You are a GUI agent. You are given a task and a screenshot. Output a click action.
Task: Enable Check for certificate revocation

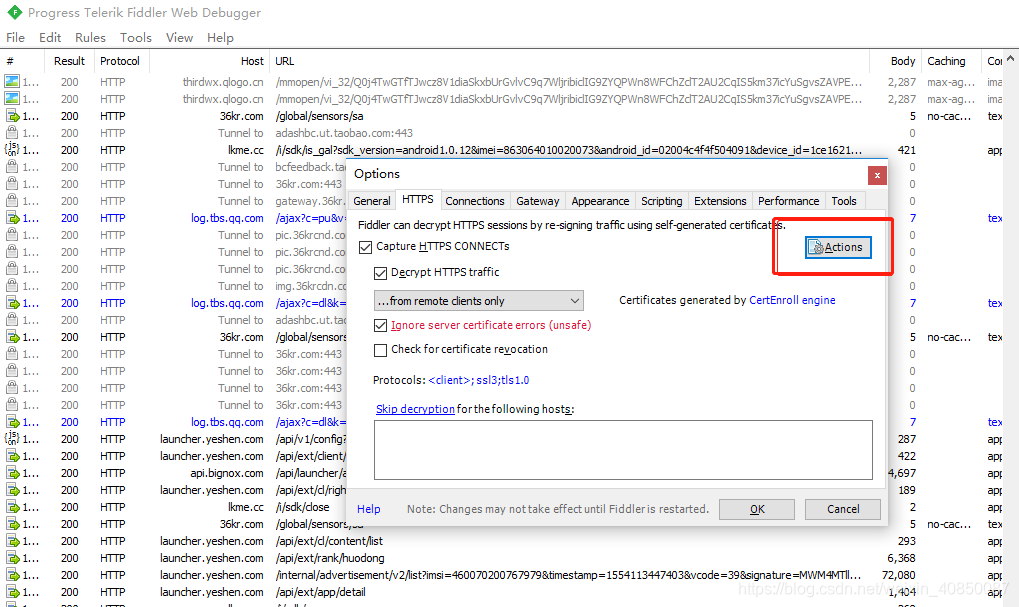pyautogui.click(x=381, y=350)
